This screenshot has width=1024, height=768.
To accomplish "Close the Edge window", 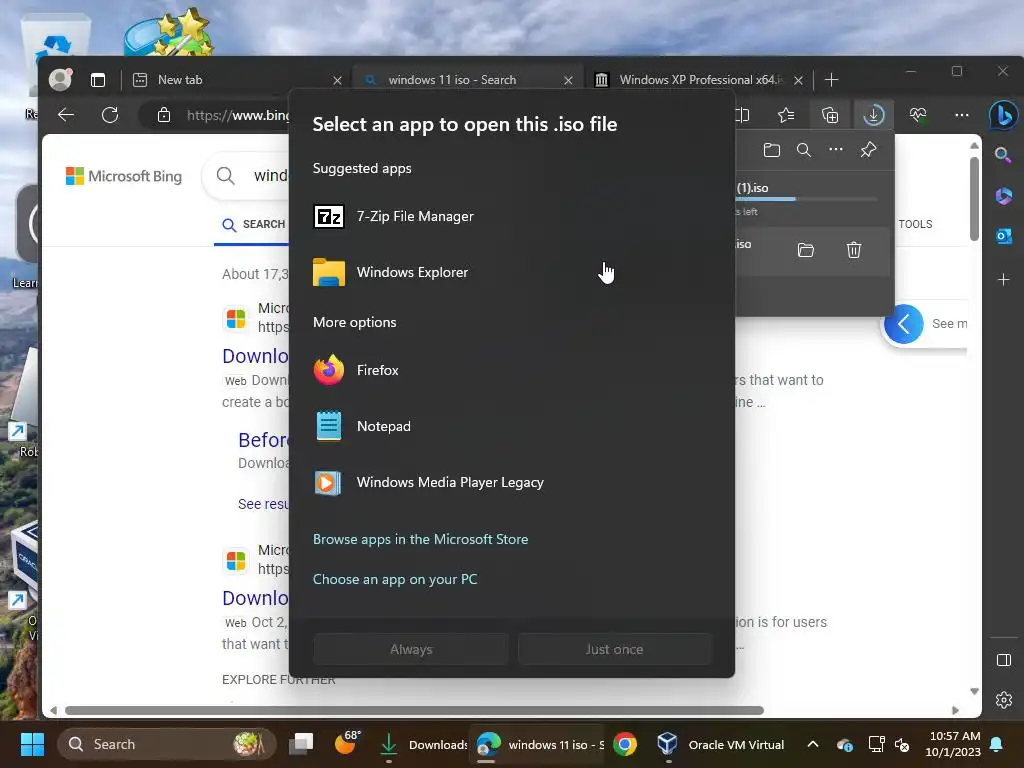I will pos(1002,71).
